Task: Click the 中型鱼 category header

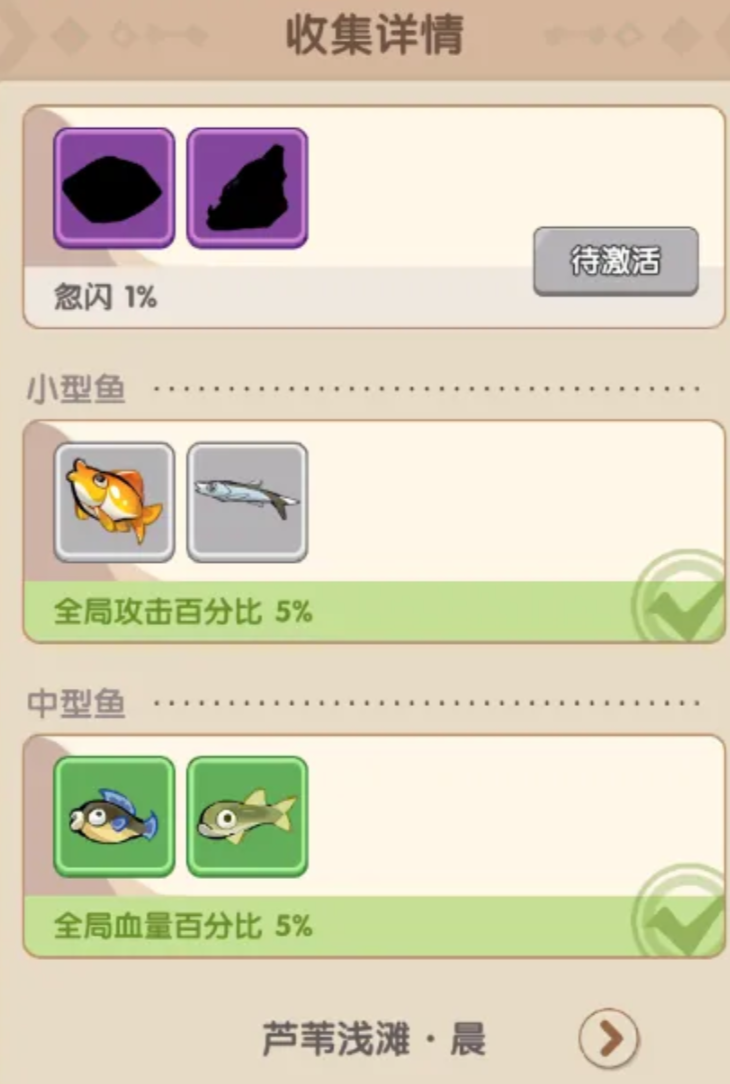Action: (x=76, y=704)
